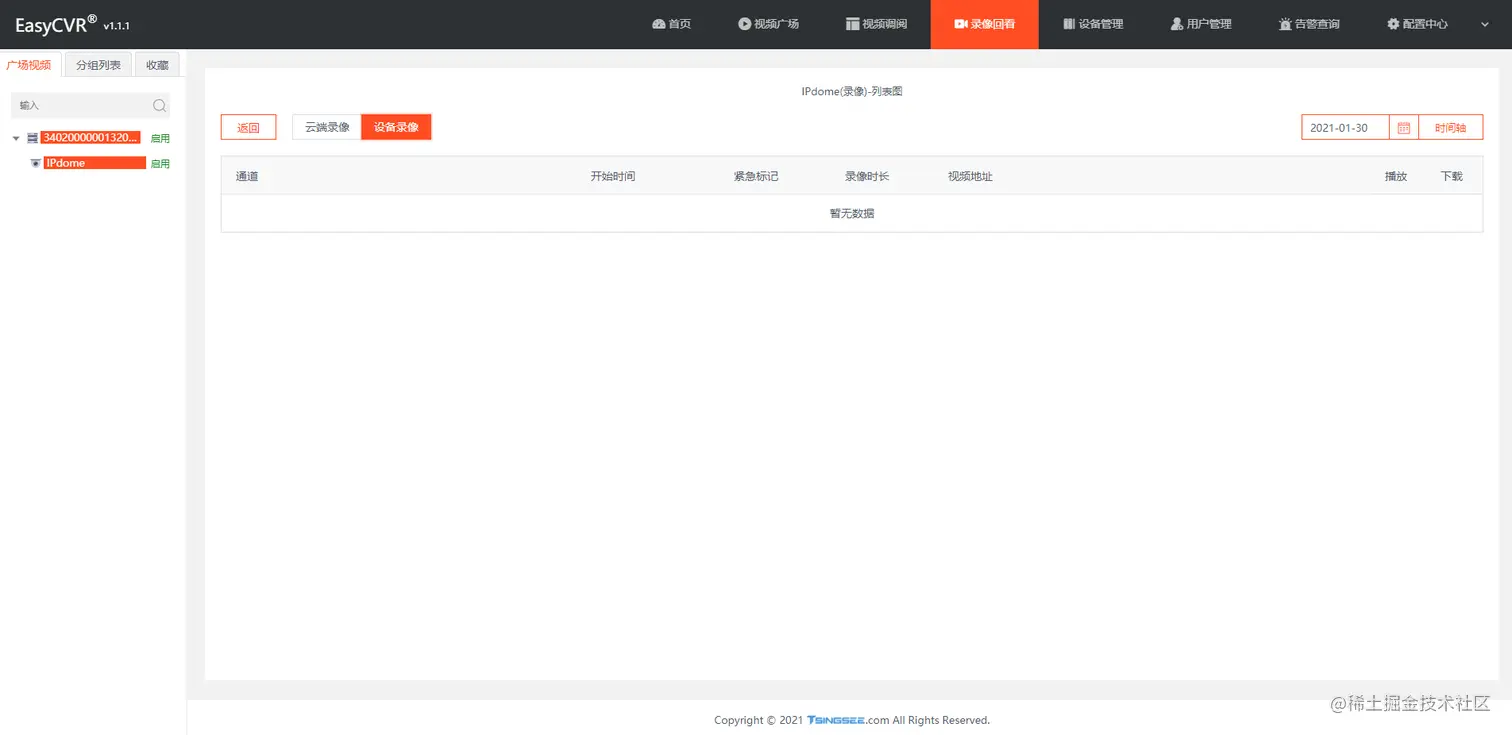Click the 暂无数据 empty table message
1512x735 pixels.
[852, 213]
